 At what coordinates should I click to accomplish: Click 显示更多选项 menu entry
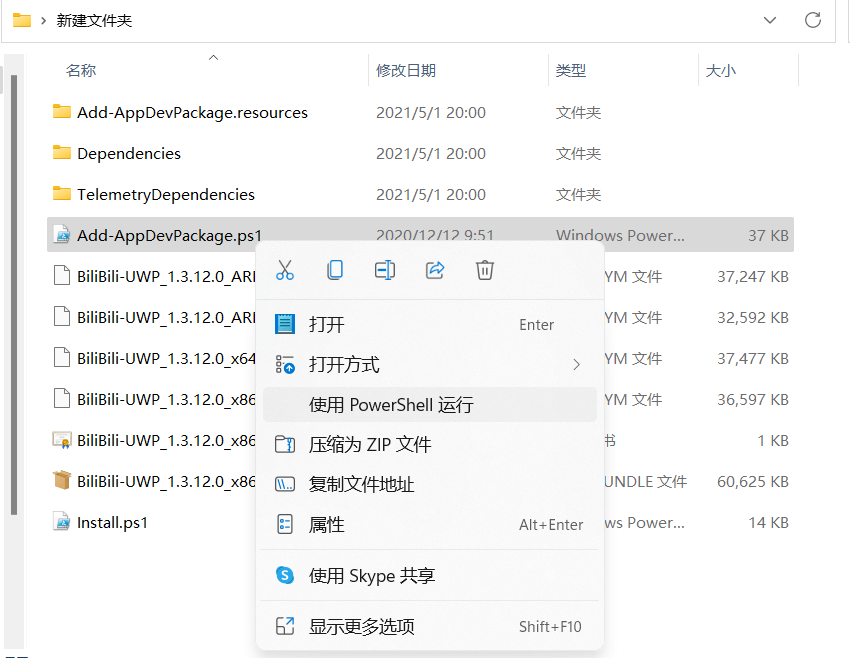point(429,627)
